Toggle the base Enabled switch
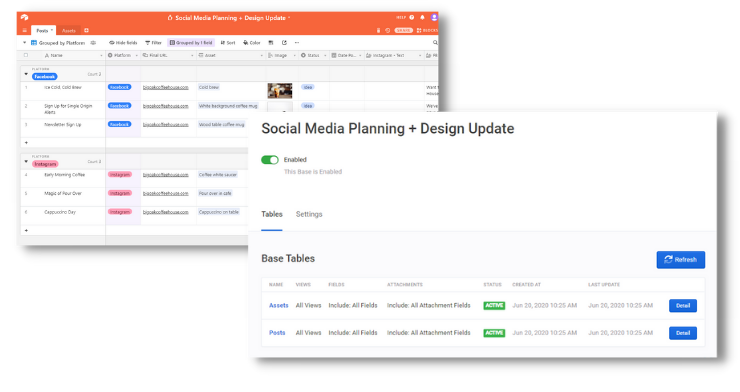Image resolution: width=740 pixels, height=392 pixels. pyautogui.click(x=270, y=160)
